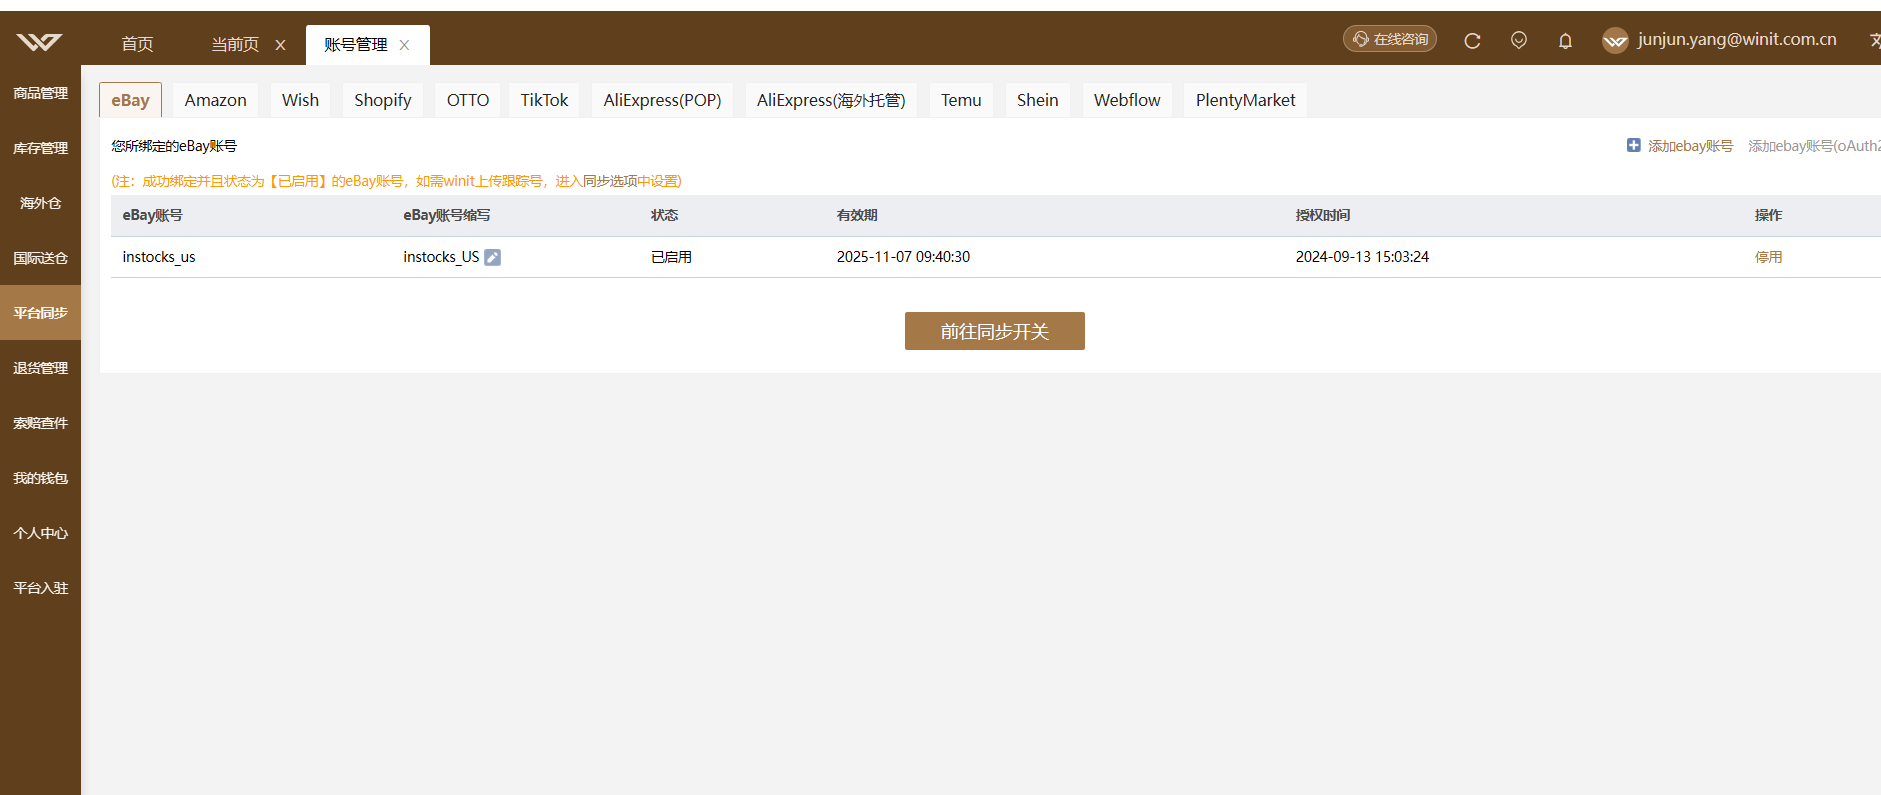Viewport: 1881px width, 795px height.
Task: Edit instocks_US abbreviation pencil icon
Action: pyautogui.click(x=492, y=257)
